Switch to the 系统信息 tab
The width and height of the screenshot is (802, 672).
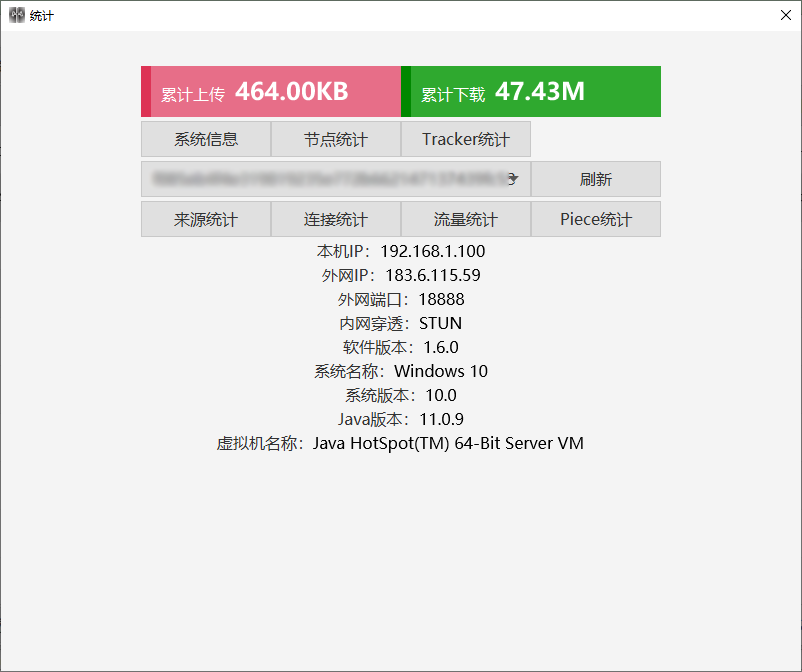tap(205, 139)
